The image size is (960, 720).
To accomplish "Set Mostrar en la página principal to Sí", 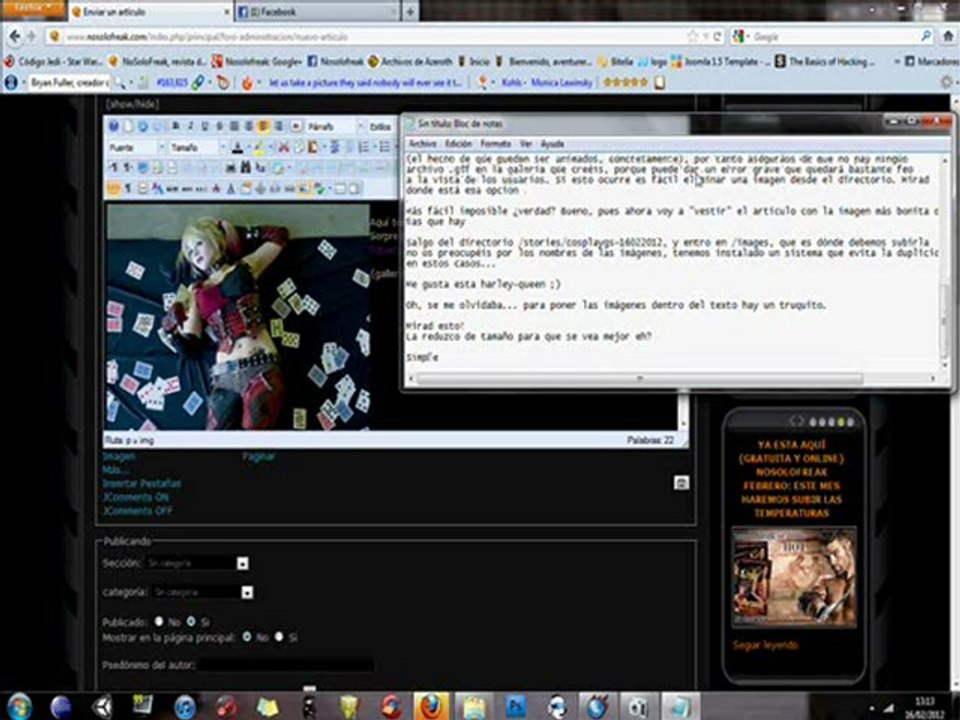I will 279,637.
